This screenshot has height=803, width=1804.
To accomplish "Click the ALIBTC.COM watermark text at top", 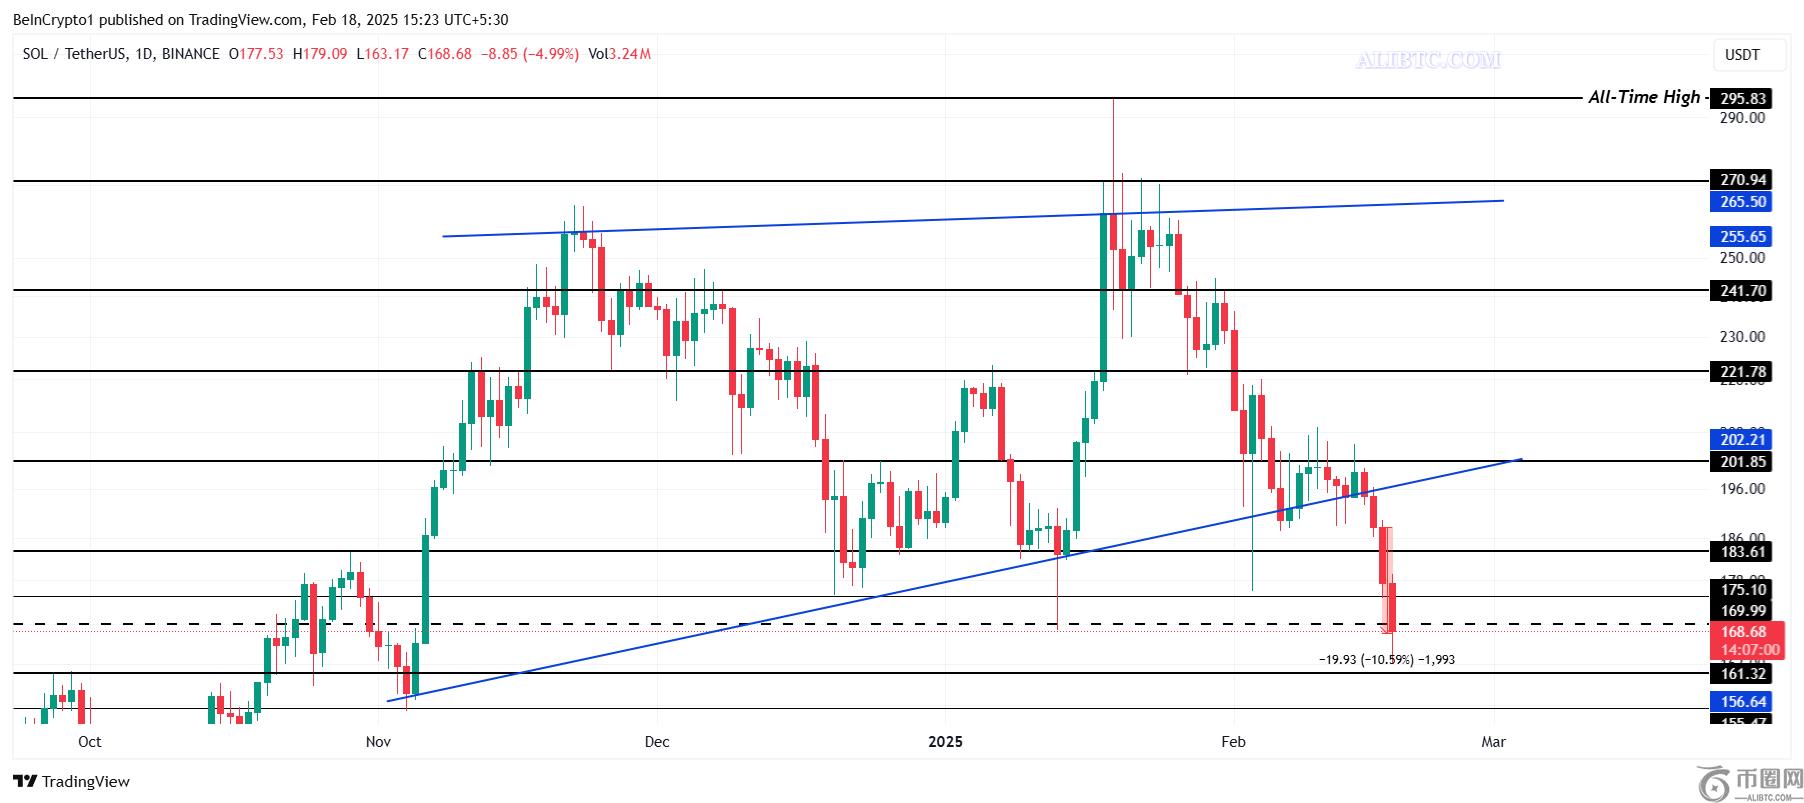I will point(1427,60).
